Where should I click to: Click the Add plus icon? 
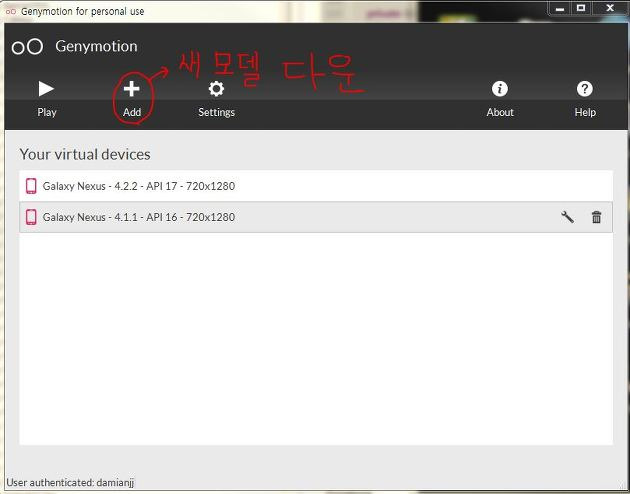coord(131,89)
